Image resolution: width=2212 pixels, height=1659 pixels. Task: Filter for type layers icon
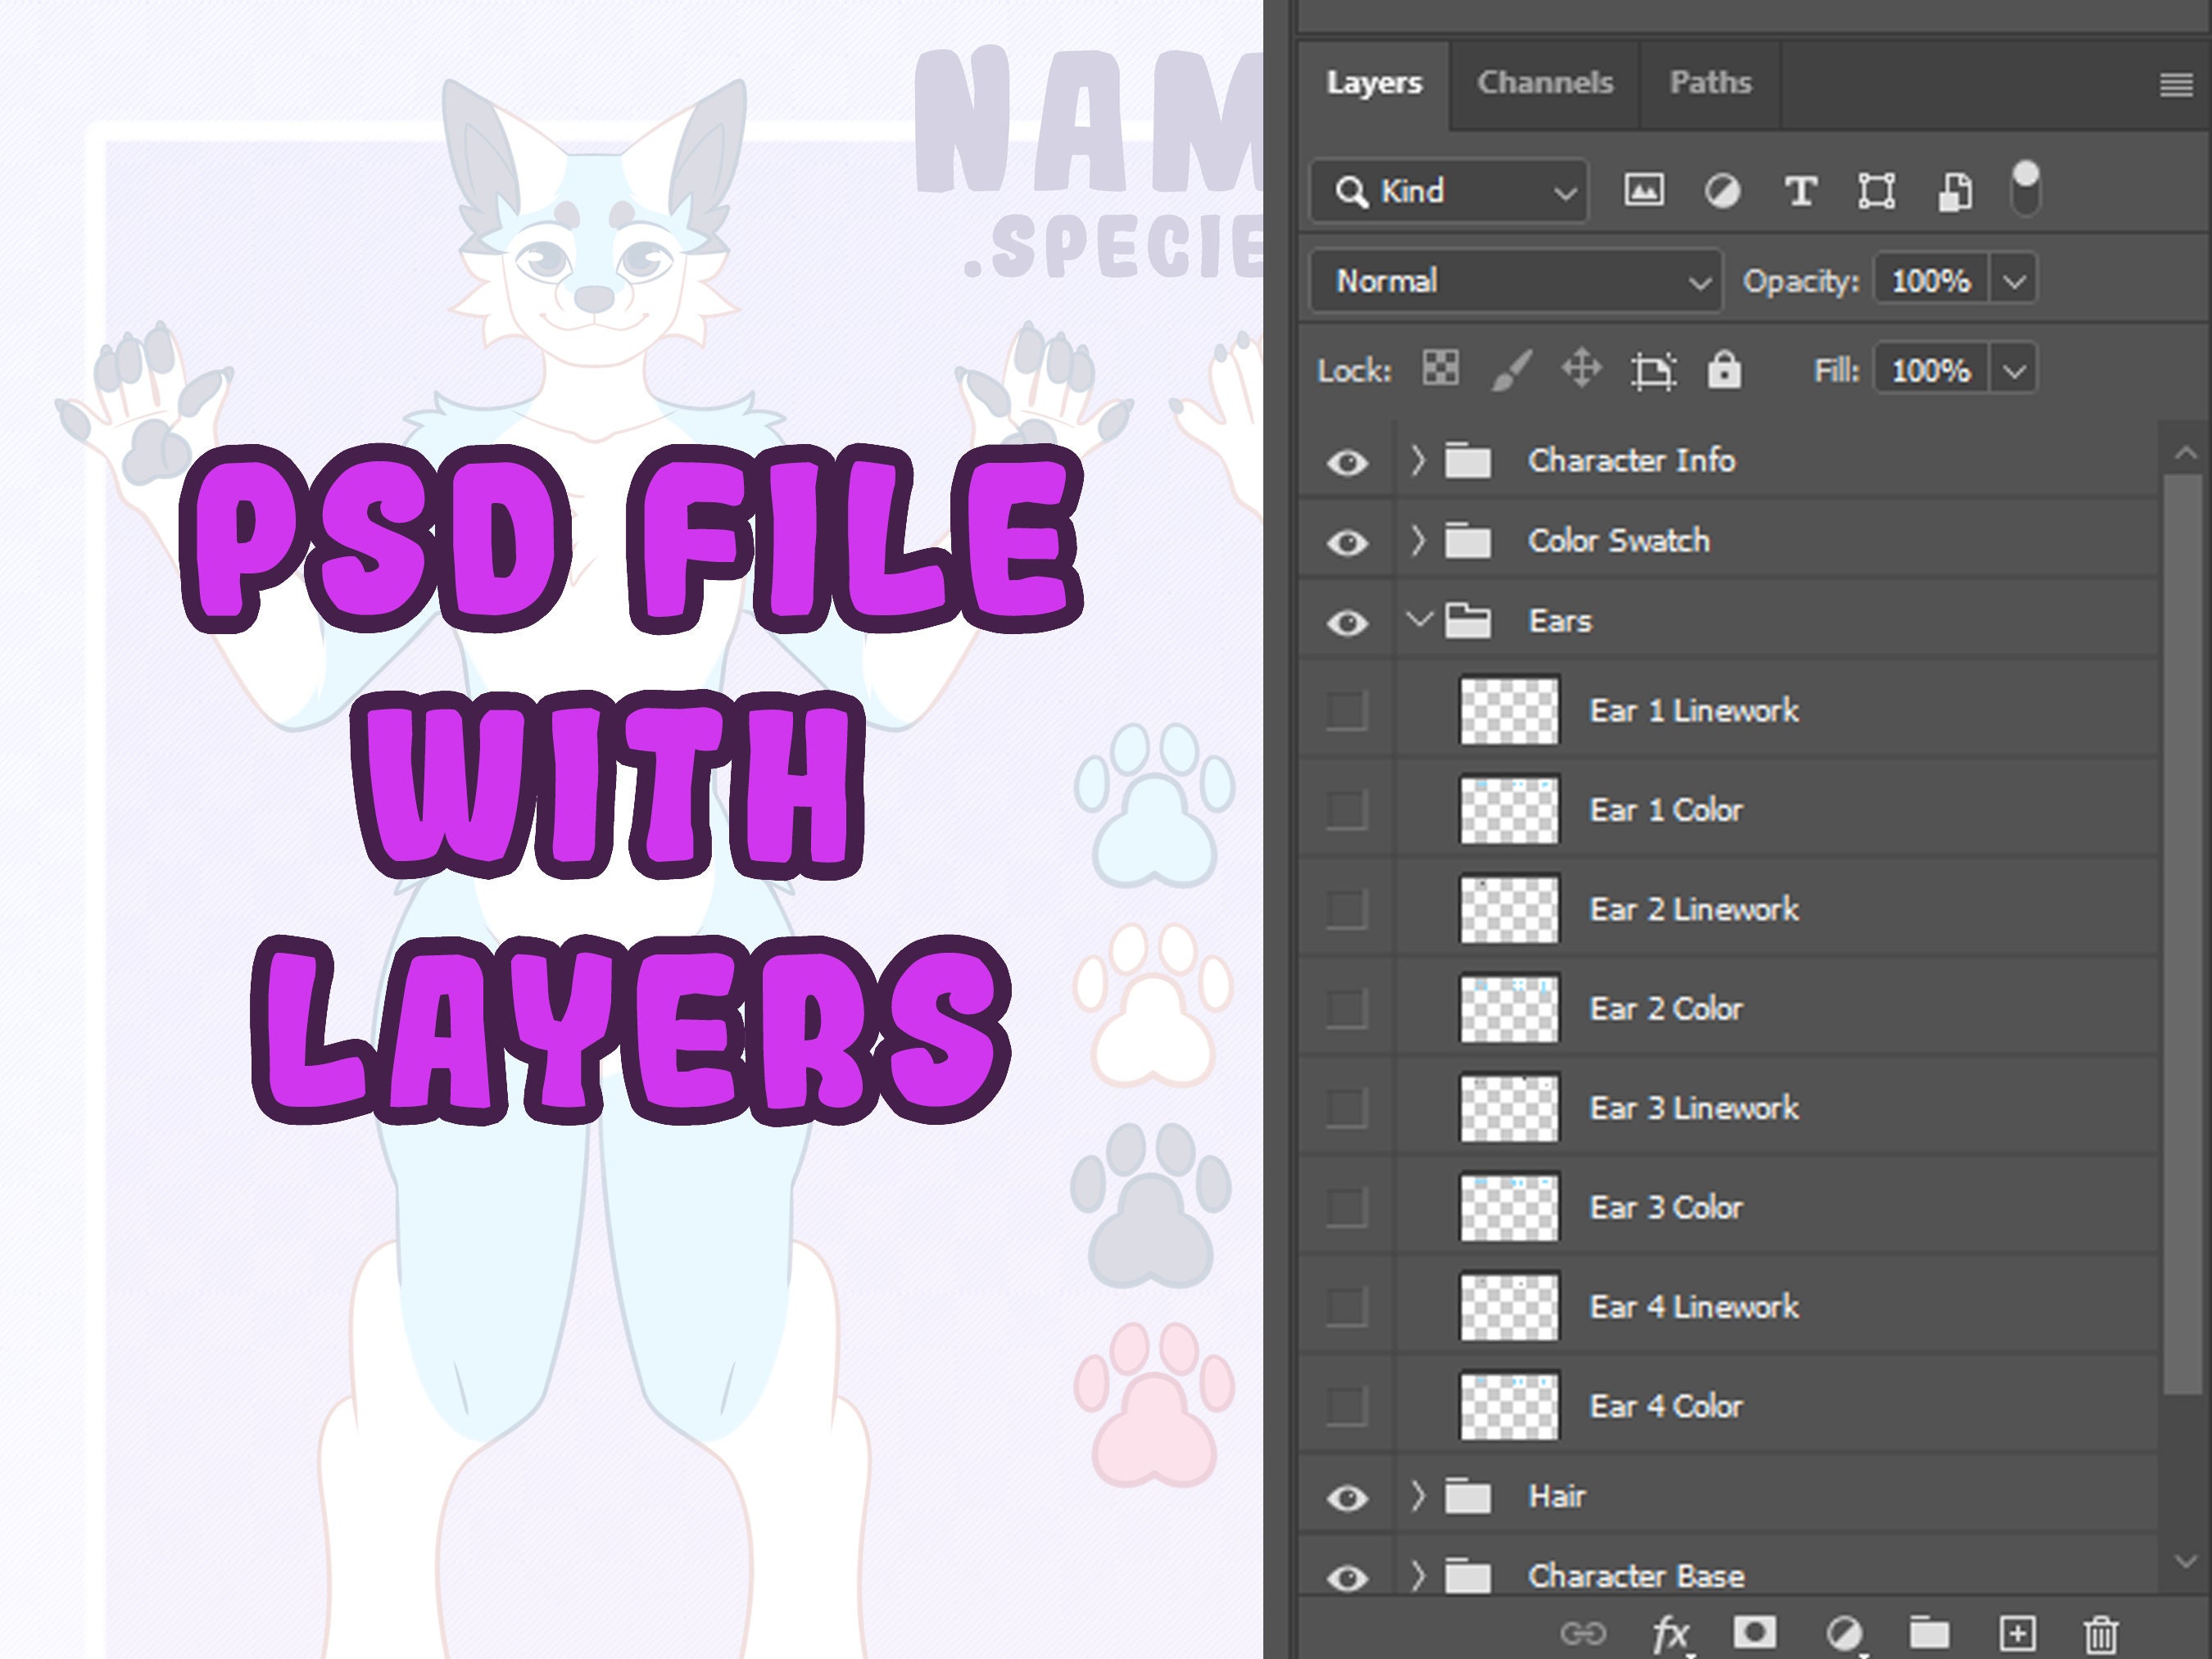tap(1800, 190)
